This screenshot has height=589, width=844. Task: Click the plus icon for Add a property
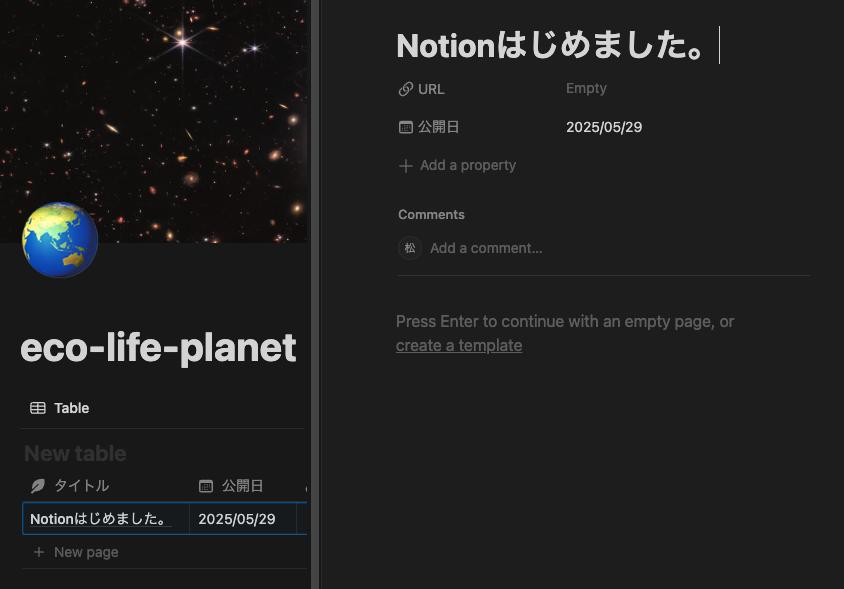point(405,166)
